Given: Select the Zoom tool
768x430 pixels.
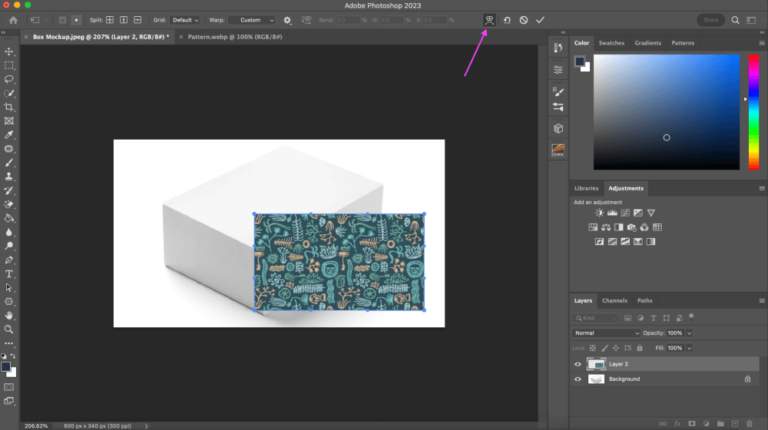Looking at the screenshot, I should (x=9, y=329).
